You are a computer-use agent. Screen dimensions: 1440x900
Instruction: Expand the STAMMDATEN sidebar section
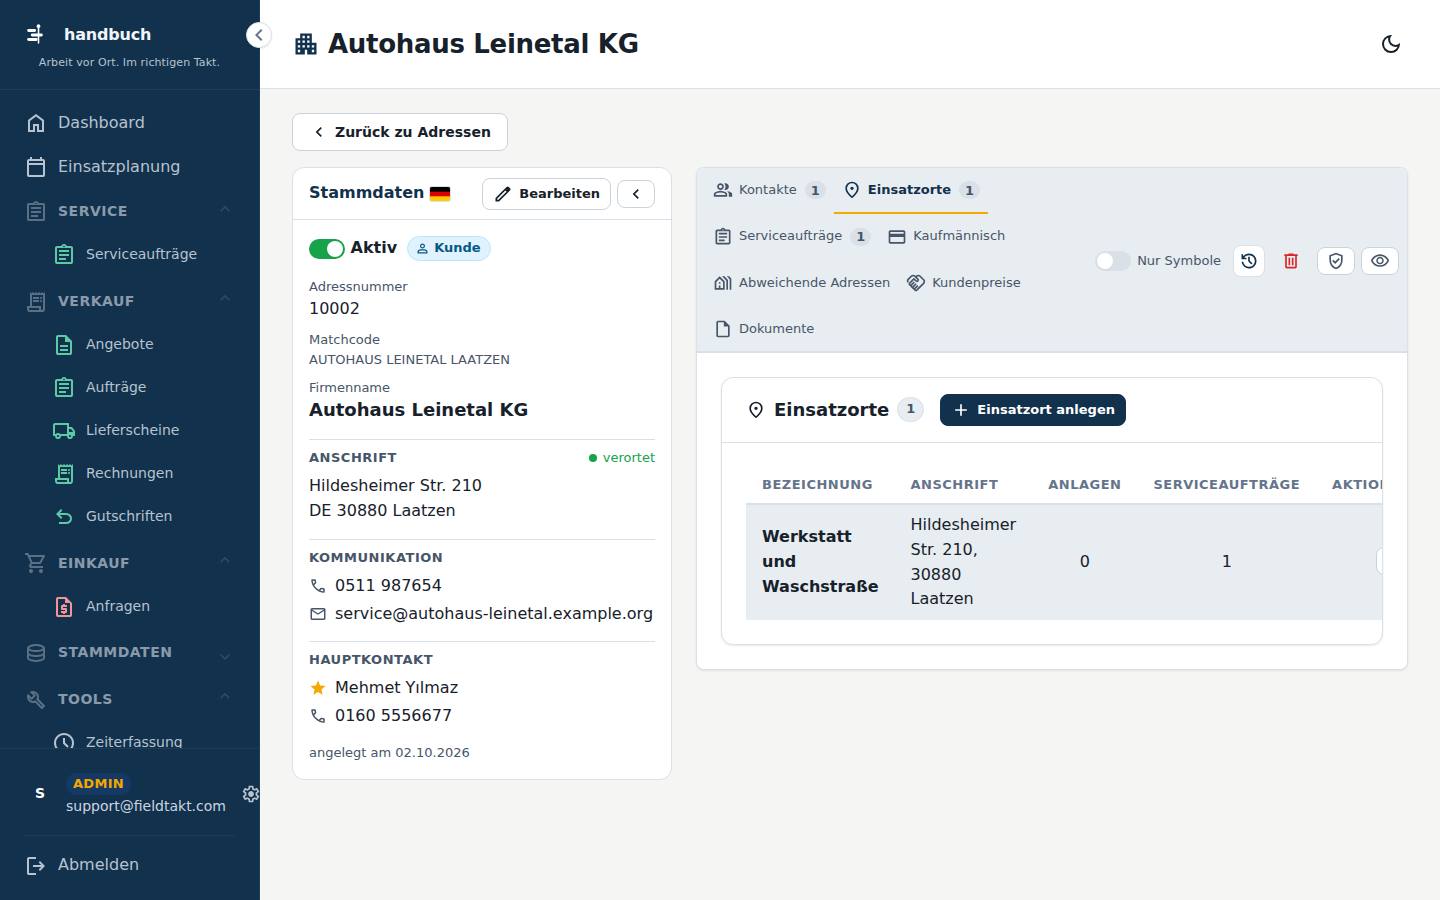coord(225,655)
